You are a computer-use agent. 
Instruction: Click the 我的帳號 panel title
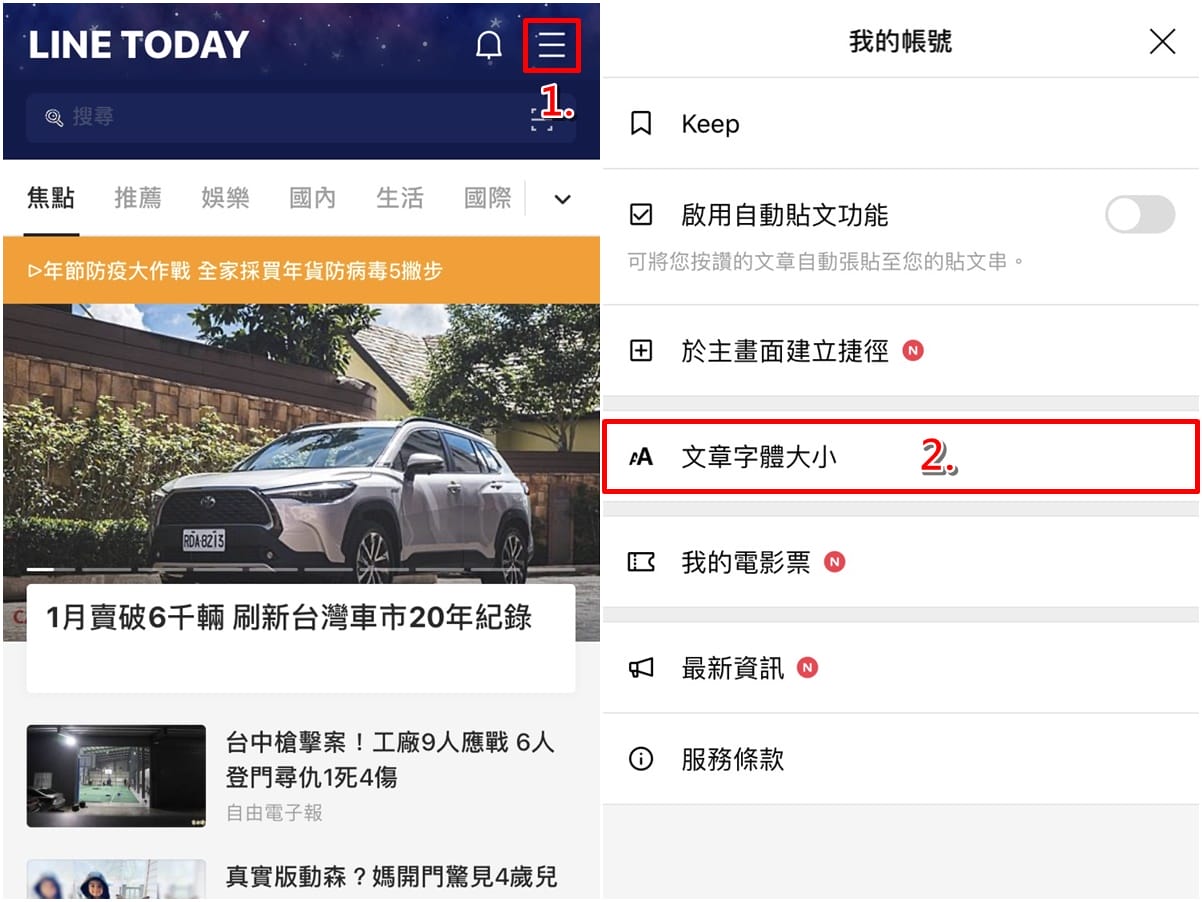[x=900, y=41]
